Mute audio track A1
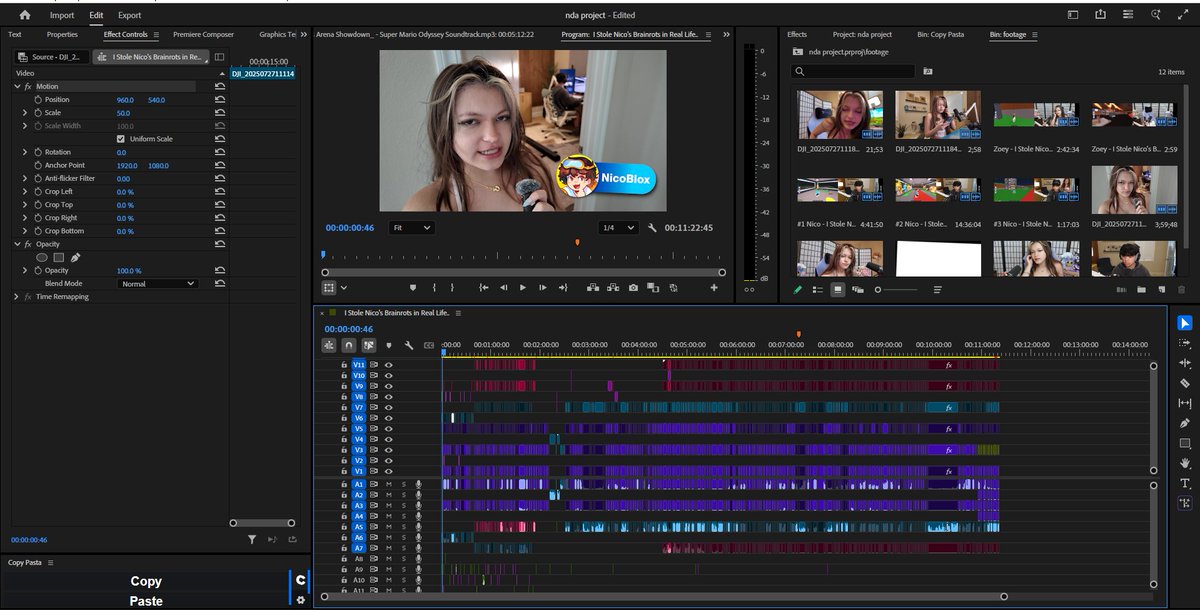This screenshot has width=1200, height=610. [x=389, y=484]
